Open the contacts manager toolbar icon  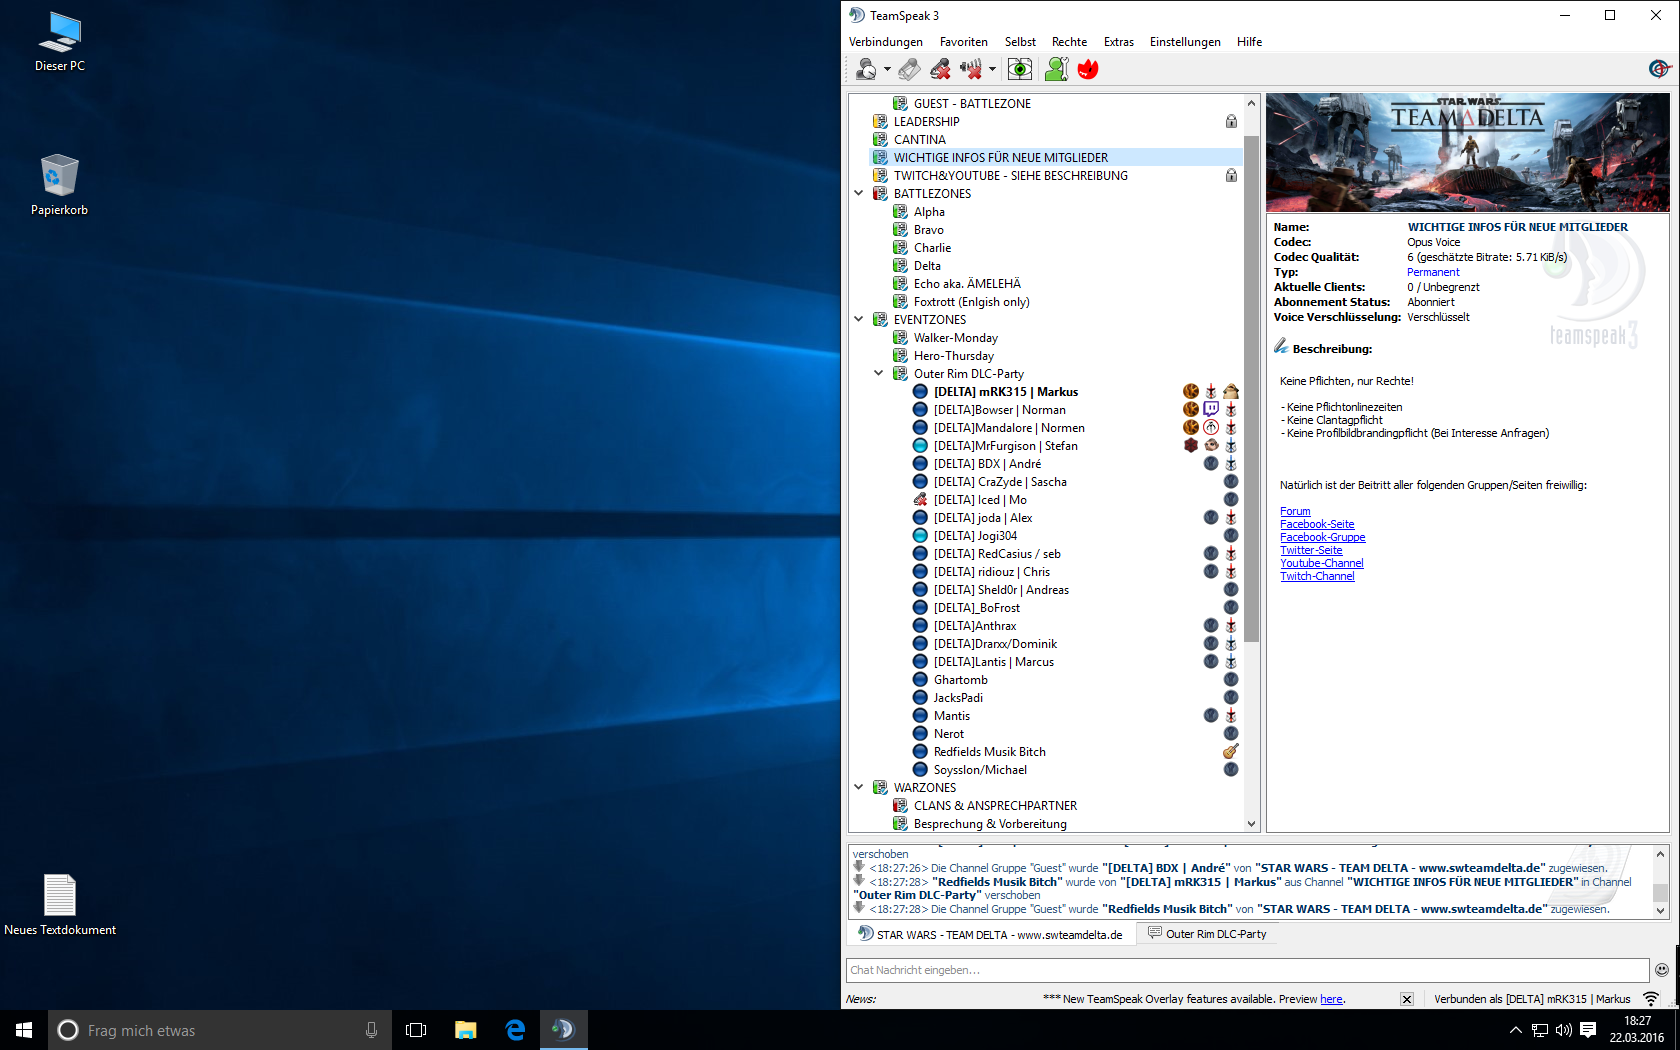click(1056, 69)
